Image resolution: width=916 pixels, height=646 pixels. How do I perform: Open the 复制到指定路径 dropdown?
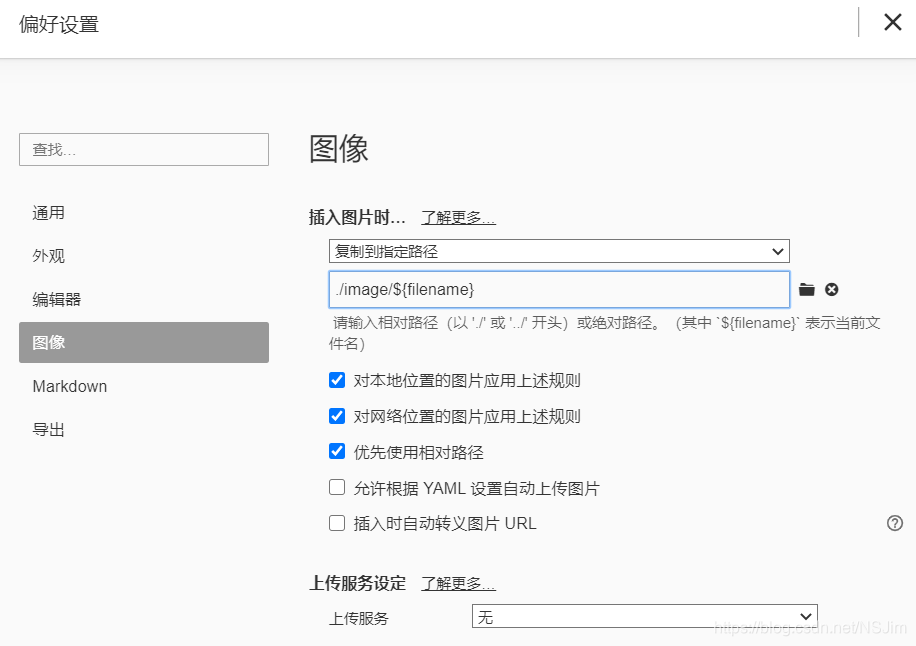click(x=559, y=251)
